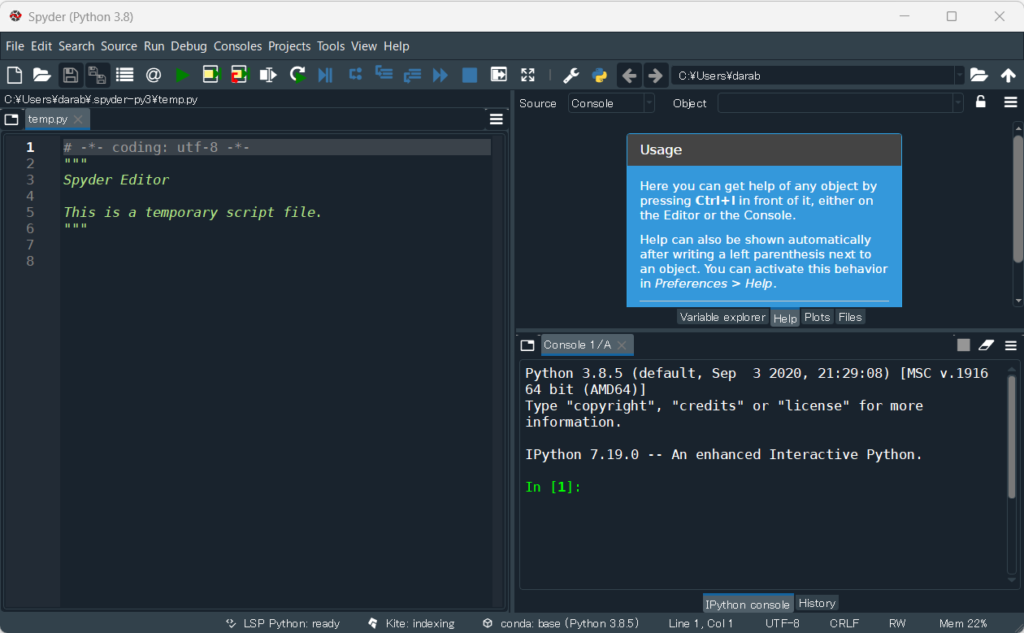This screenshot has height=633, width=1024.
Task: Browse for a working directory folder icon
Action: point(978,75)
